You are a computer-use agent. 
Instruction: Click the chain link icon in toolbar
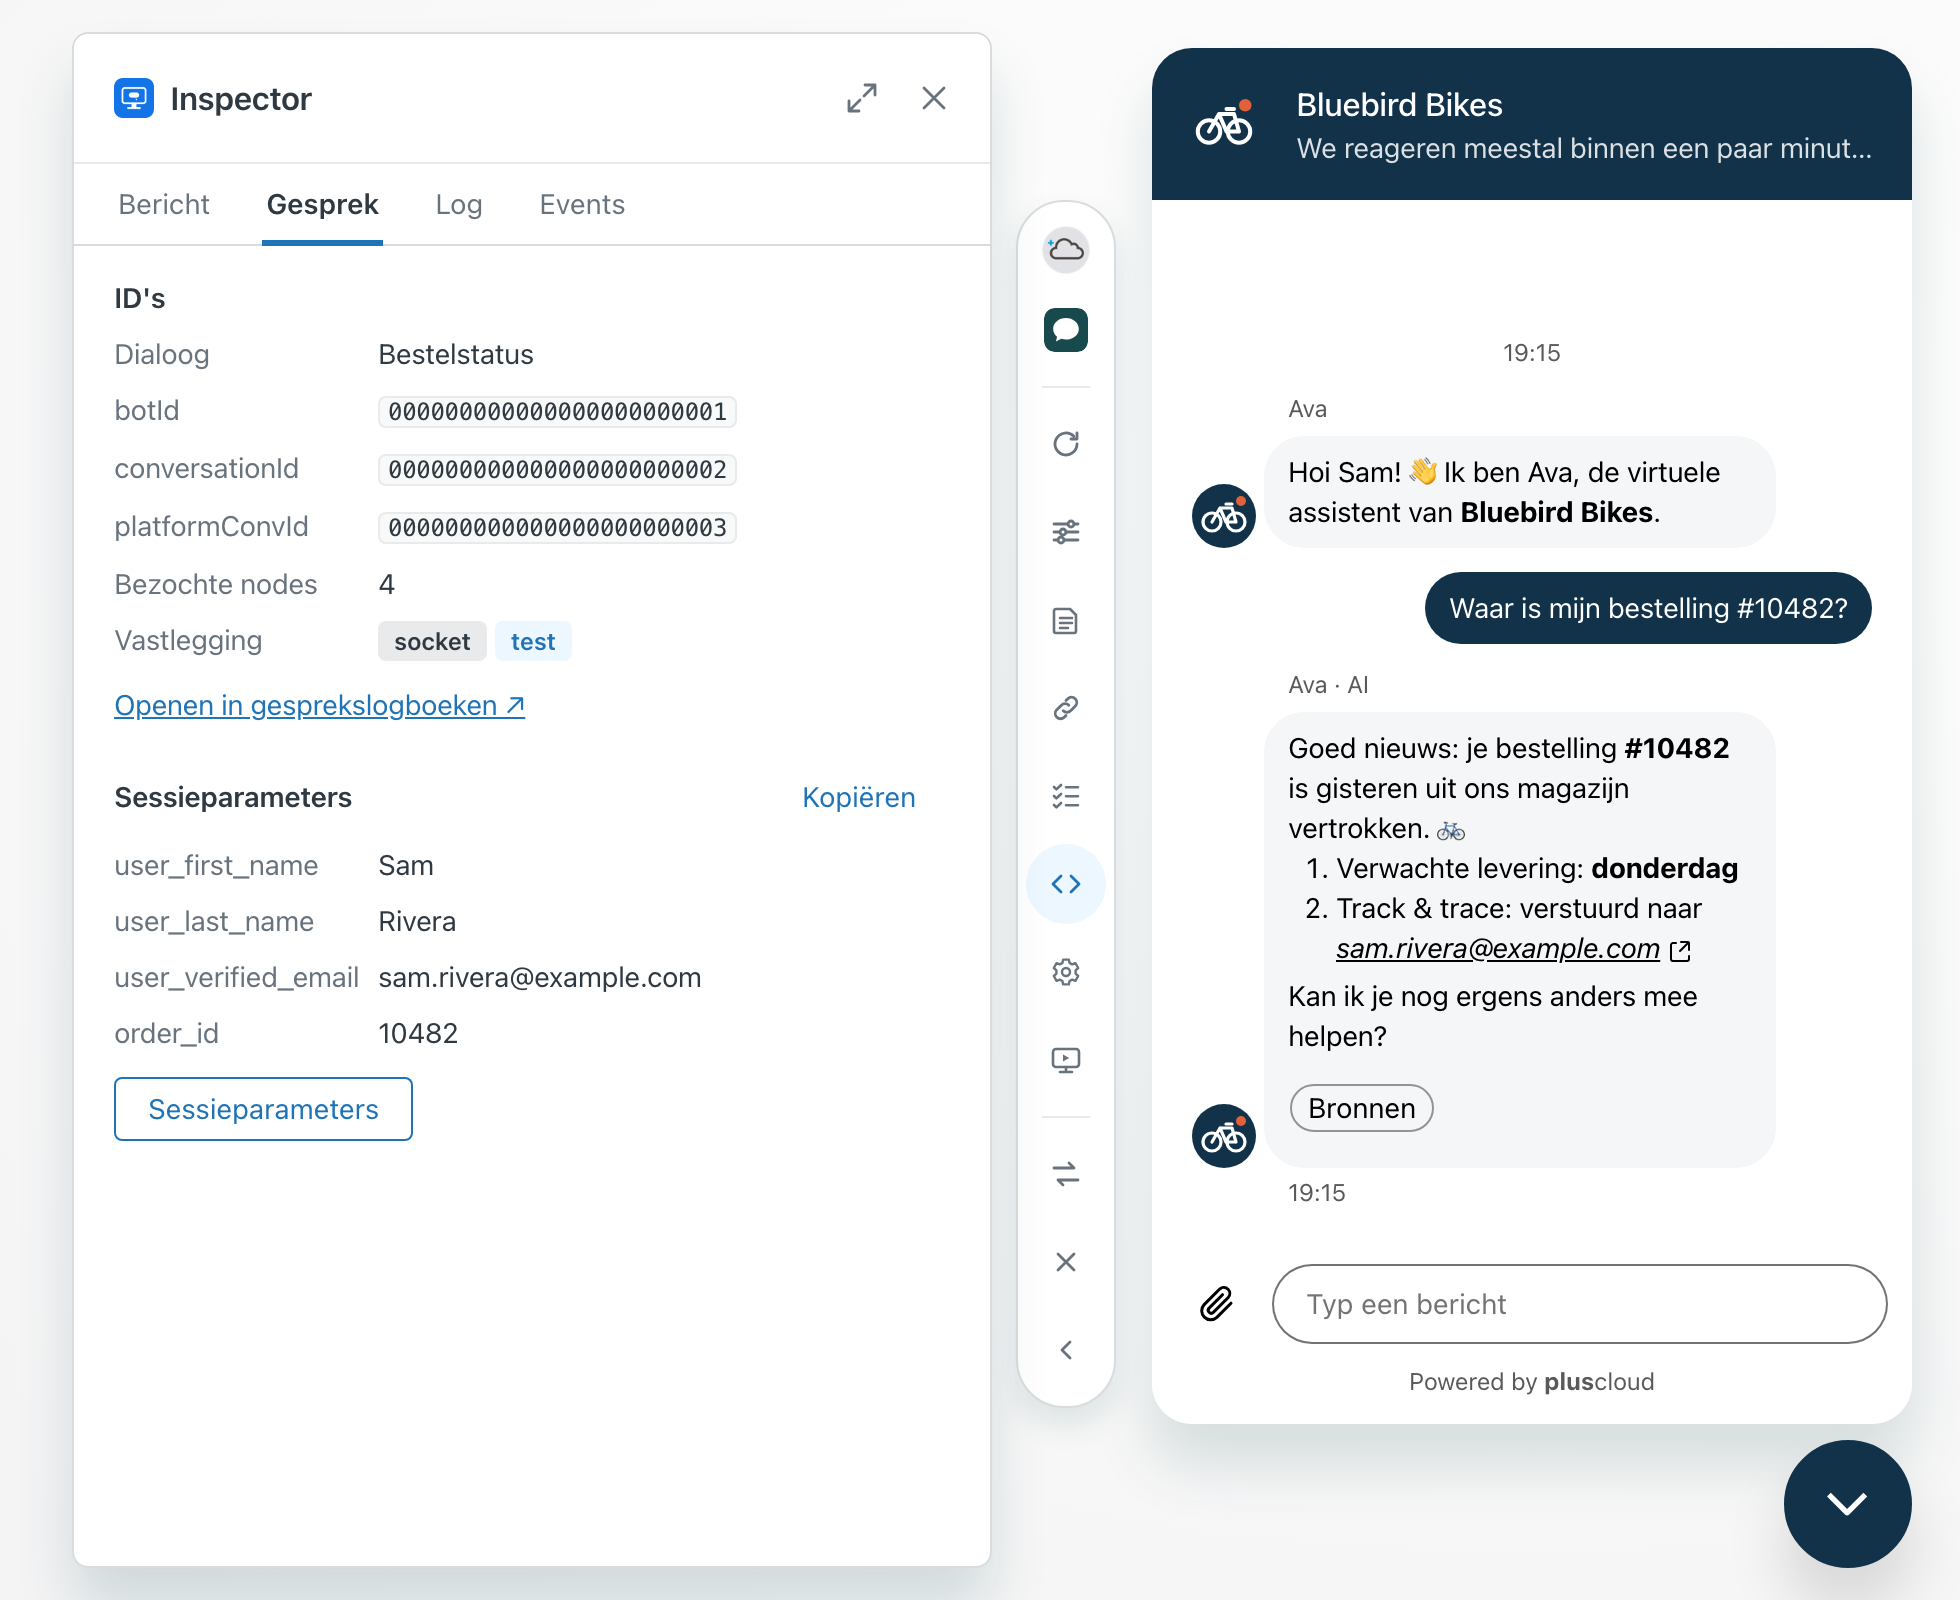click(1066, 708)
